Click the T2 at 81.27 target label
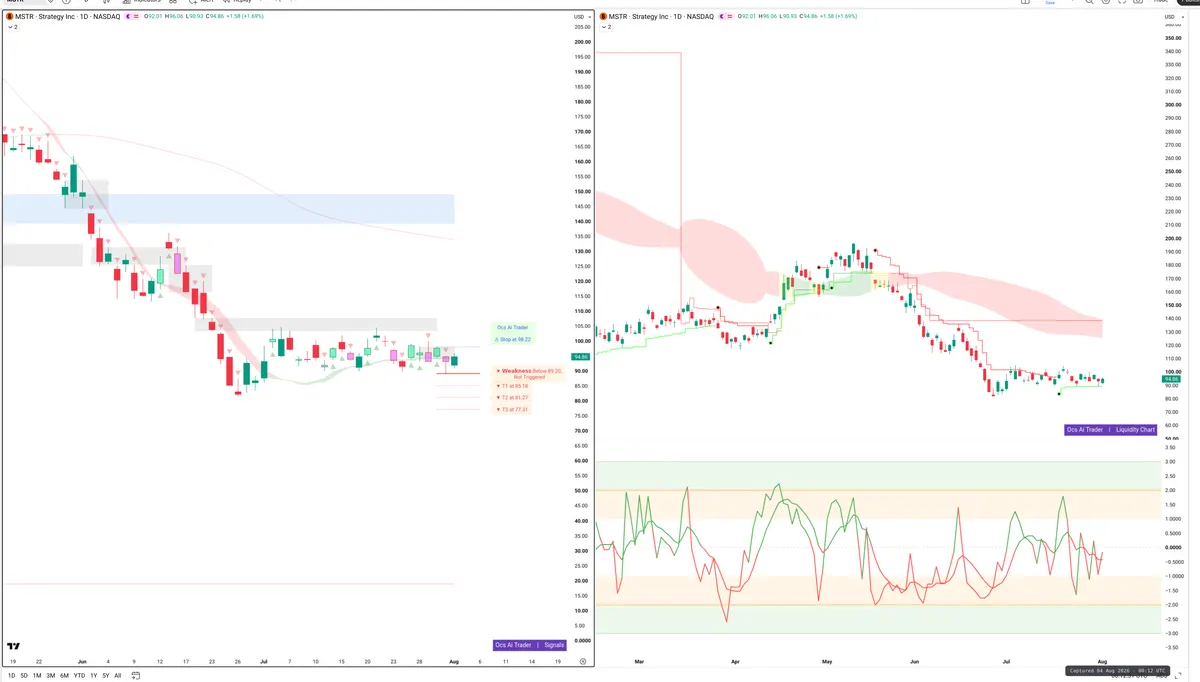 click(x=512, y=397)
